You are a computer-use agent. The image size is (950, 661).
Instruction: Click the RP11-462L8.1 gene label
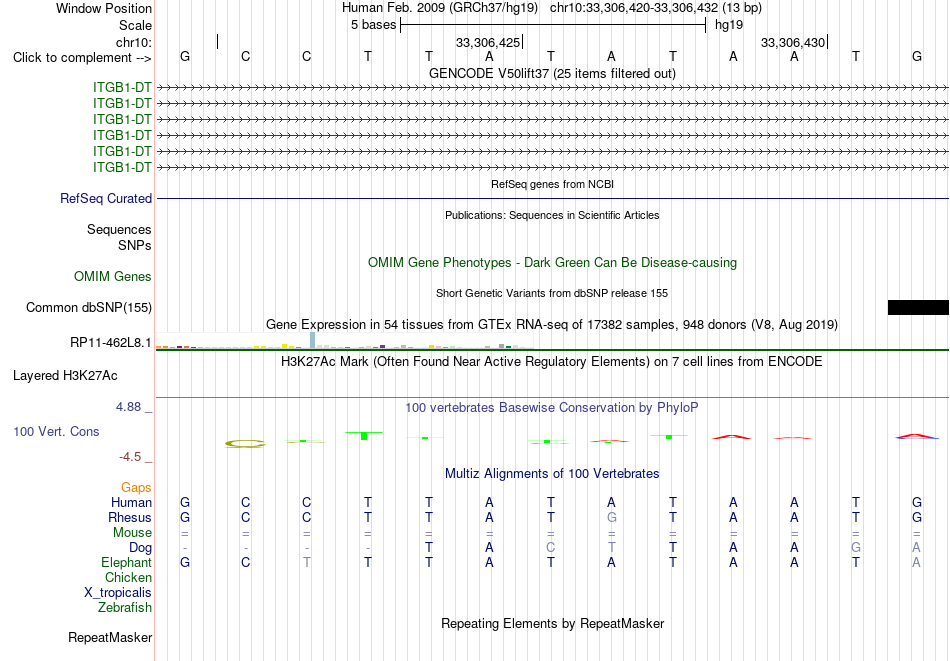pos(111,343)
